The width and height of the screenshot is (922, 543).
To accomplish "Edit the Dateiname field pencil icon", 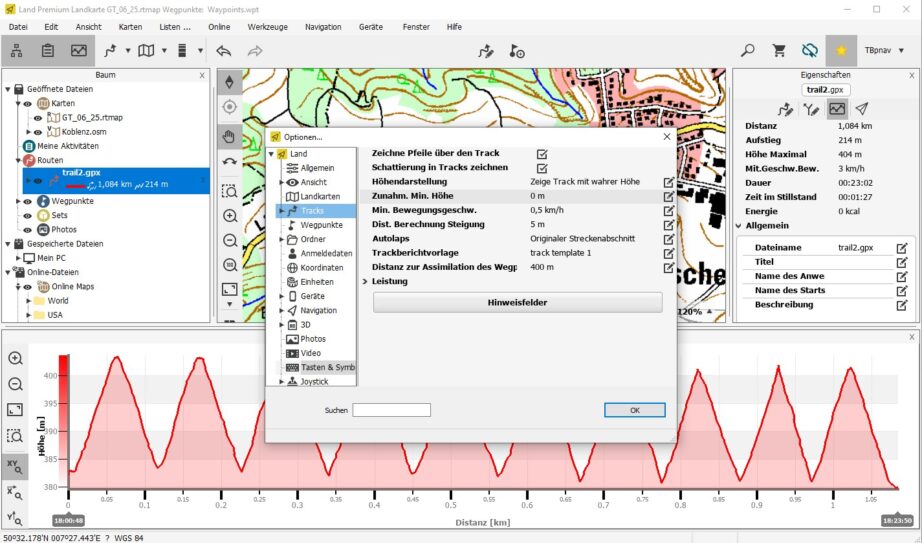I will [902, 247].
